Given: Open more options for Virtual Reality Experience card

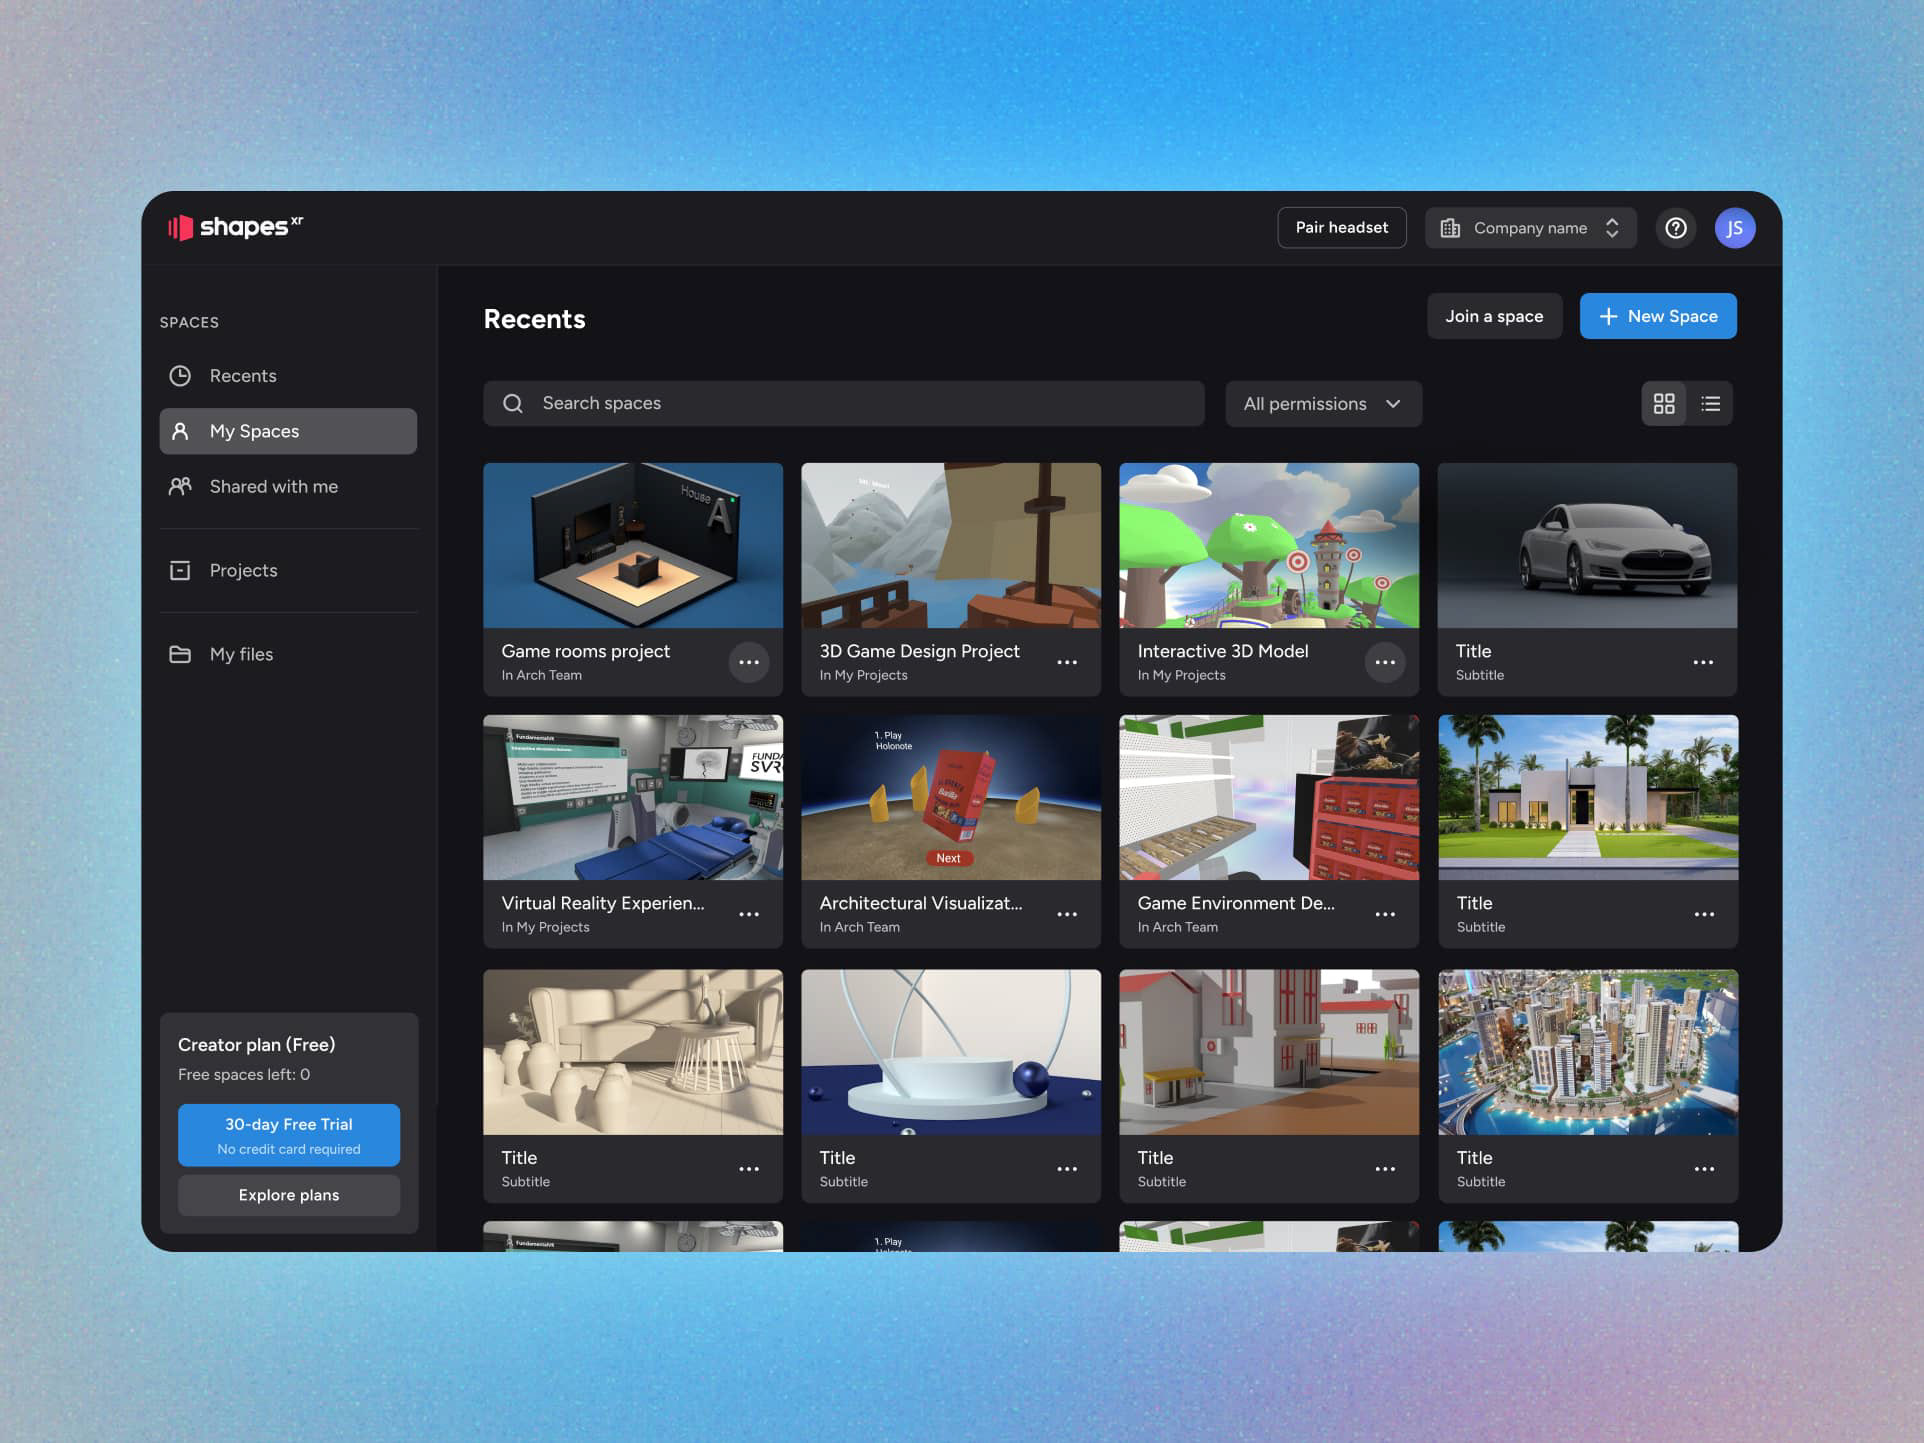Looking at the screenshot, I should [748, 914].
